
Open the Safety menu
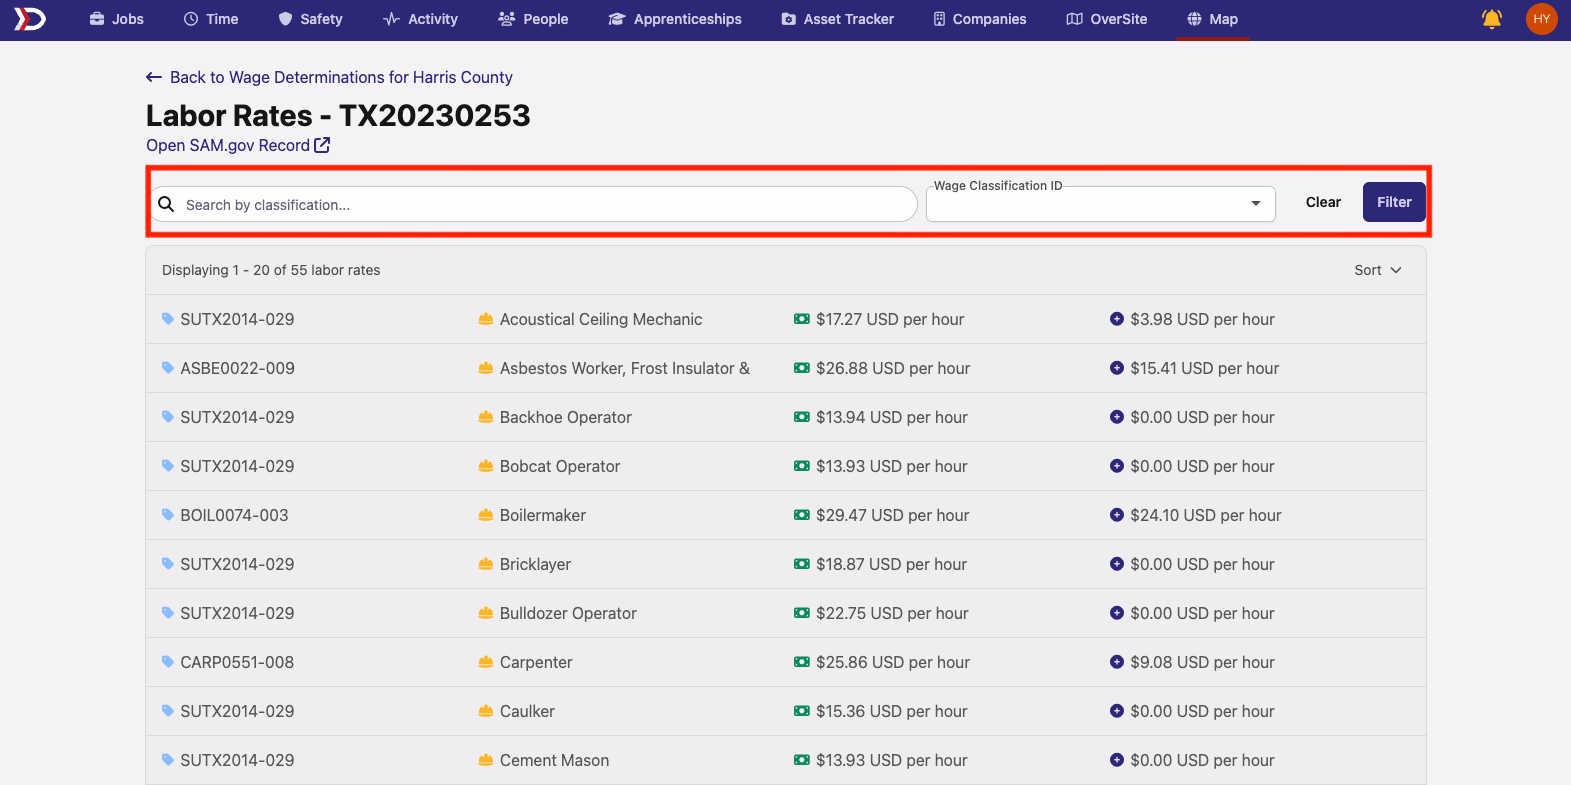310,19
